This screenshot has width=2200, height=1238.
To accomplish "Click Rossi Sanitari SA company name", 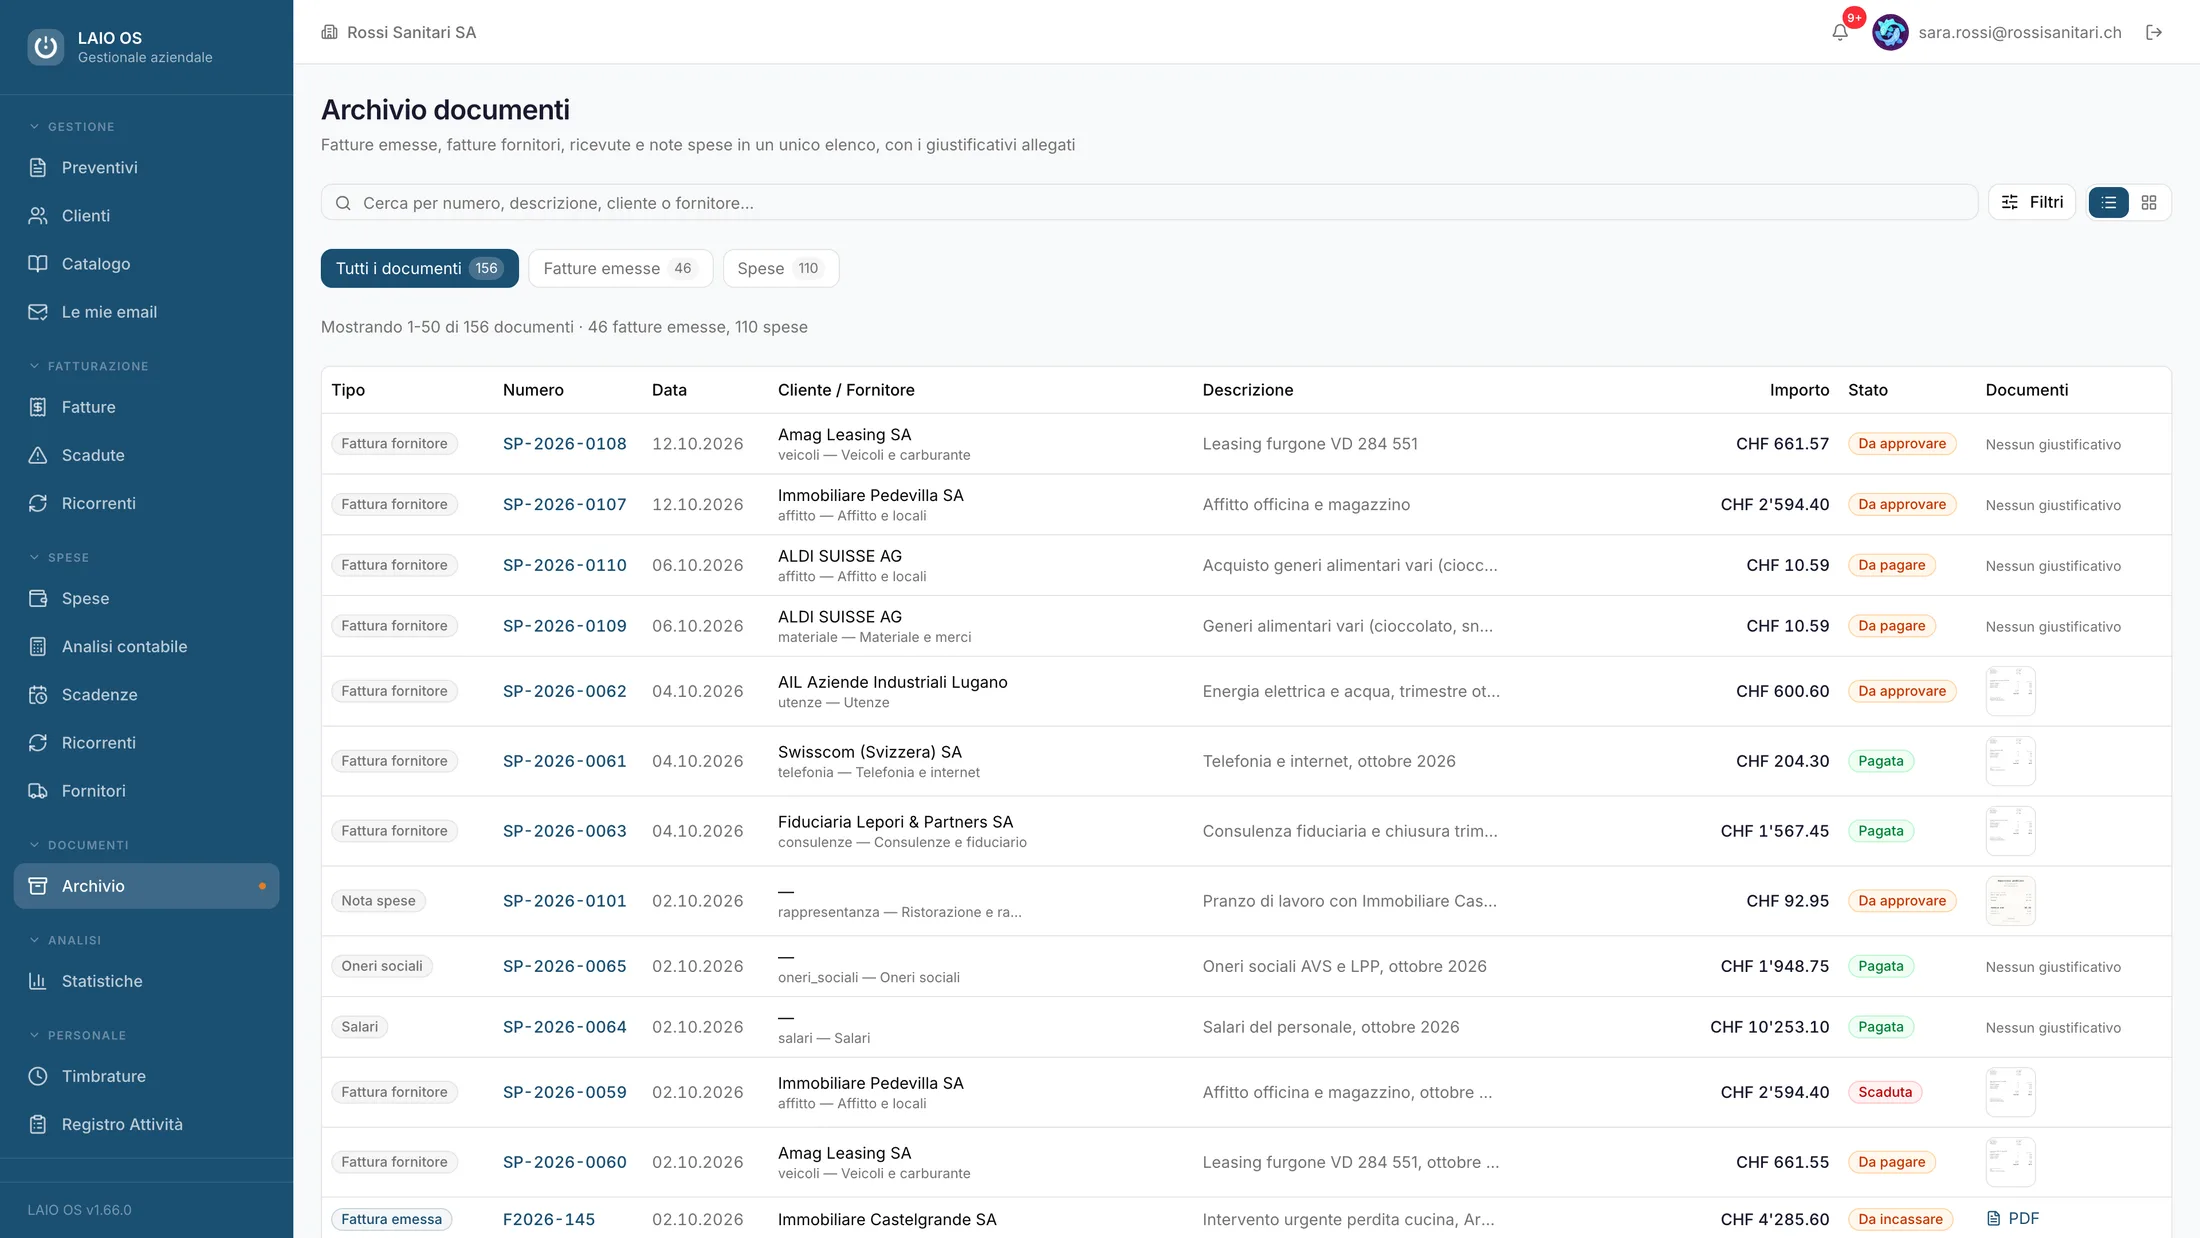I will [411, 32].
